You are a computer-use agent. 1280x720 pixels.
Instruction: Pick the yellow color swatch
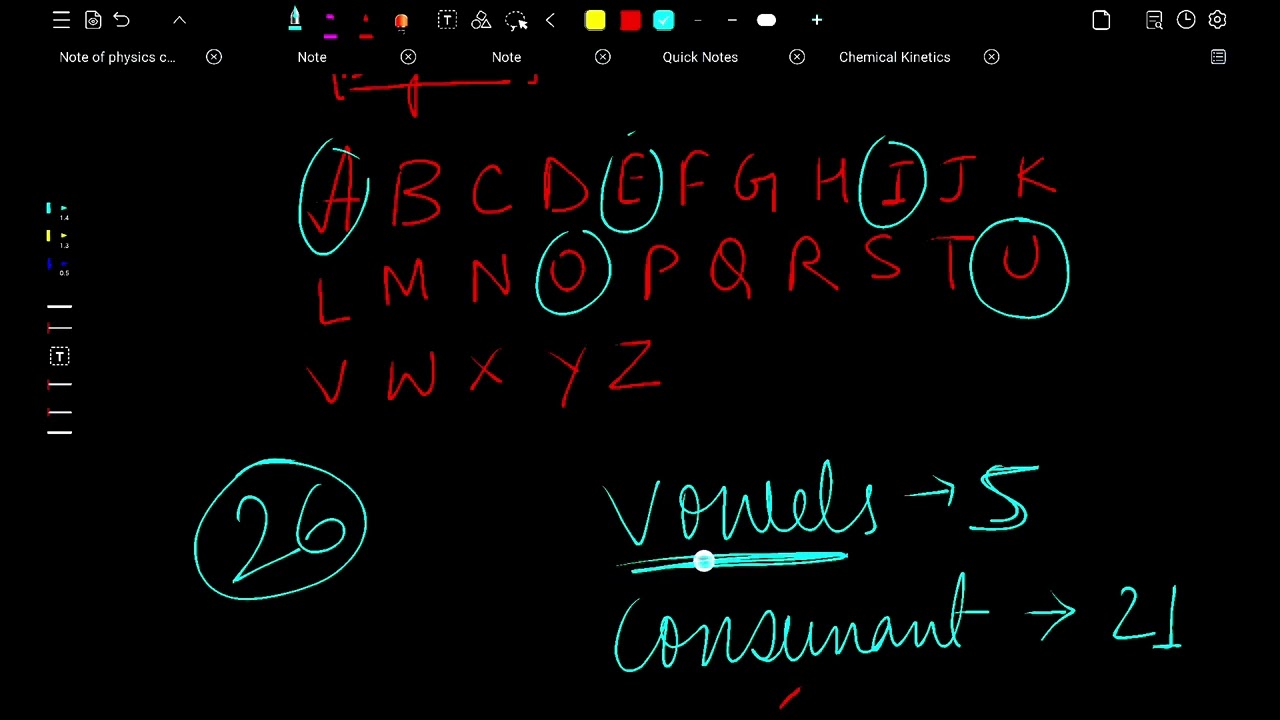(x=595, y=20)
